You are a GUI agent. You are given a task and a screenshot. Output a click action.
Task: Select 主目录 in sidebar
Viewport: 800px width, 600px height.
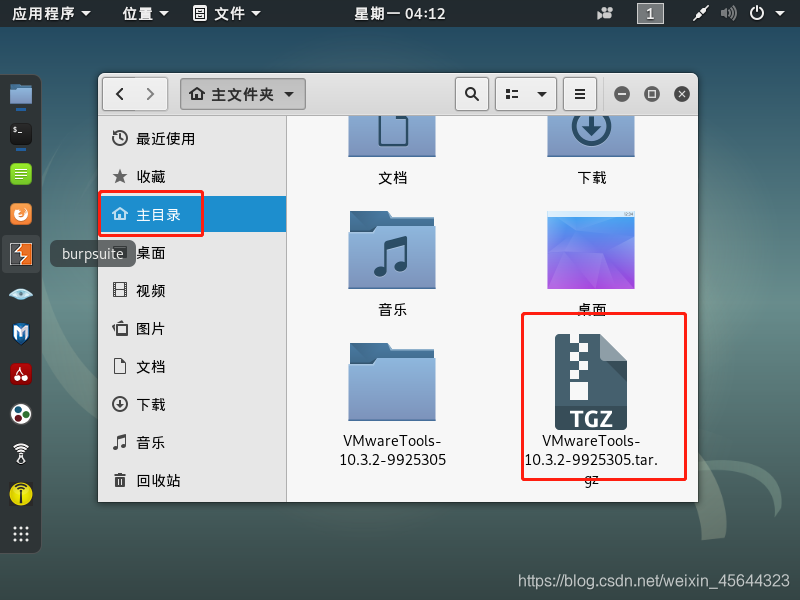tap(192, 214)
